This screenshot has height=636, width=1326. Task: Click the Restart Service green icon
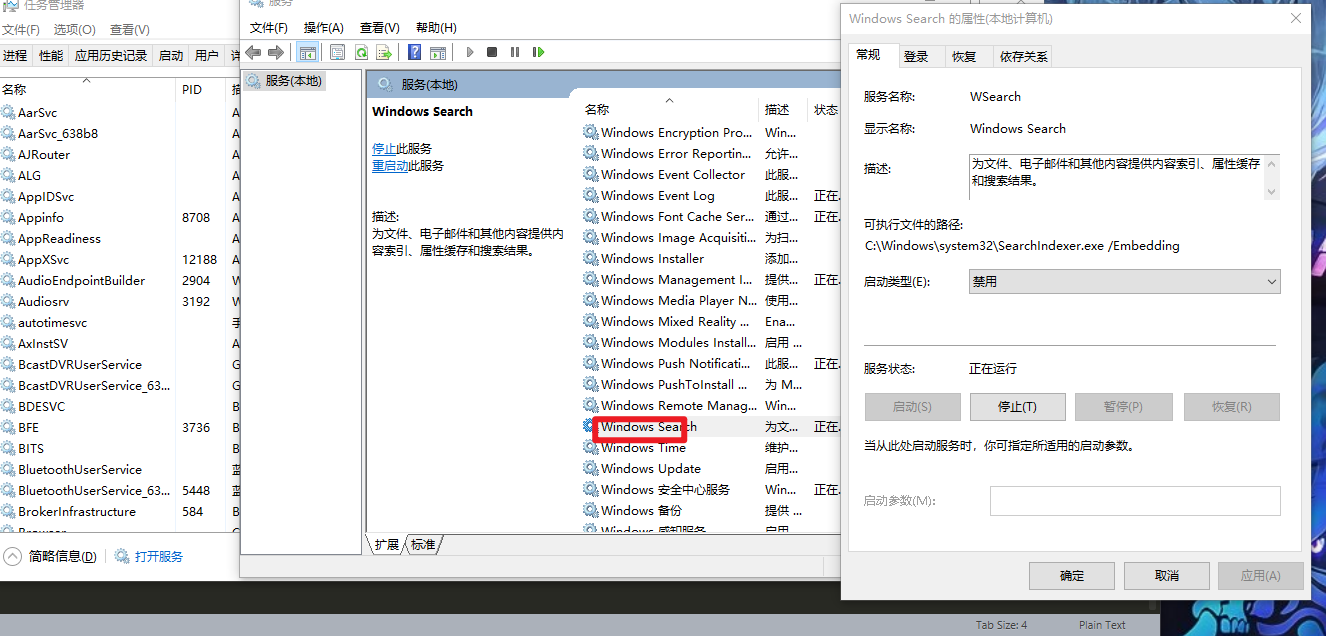coord(538,52)
